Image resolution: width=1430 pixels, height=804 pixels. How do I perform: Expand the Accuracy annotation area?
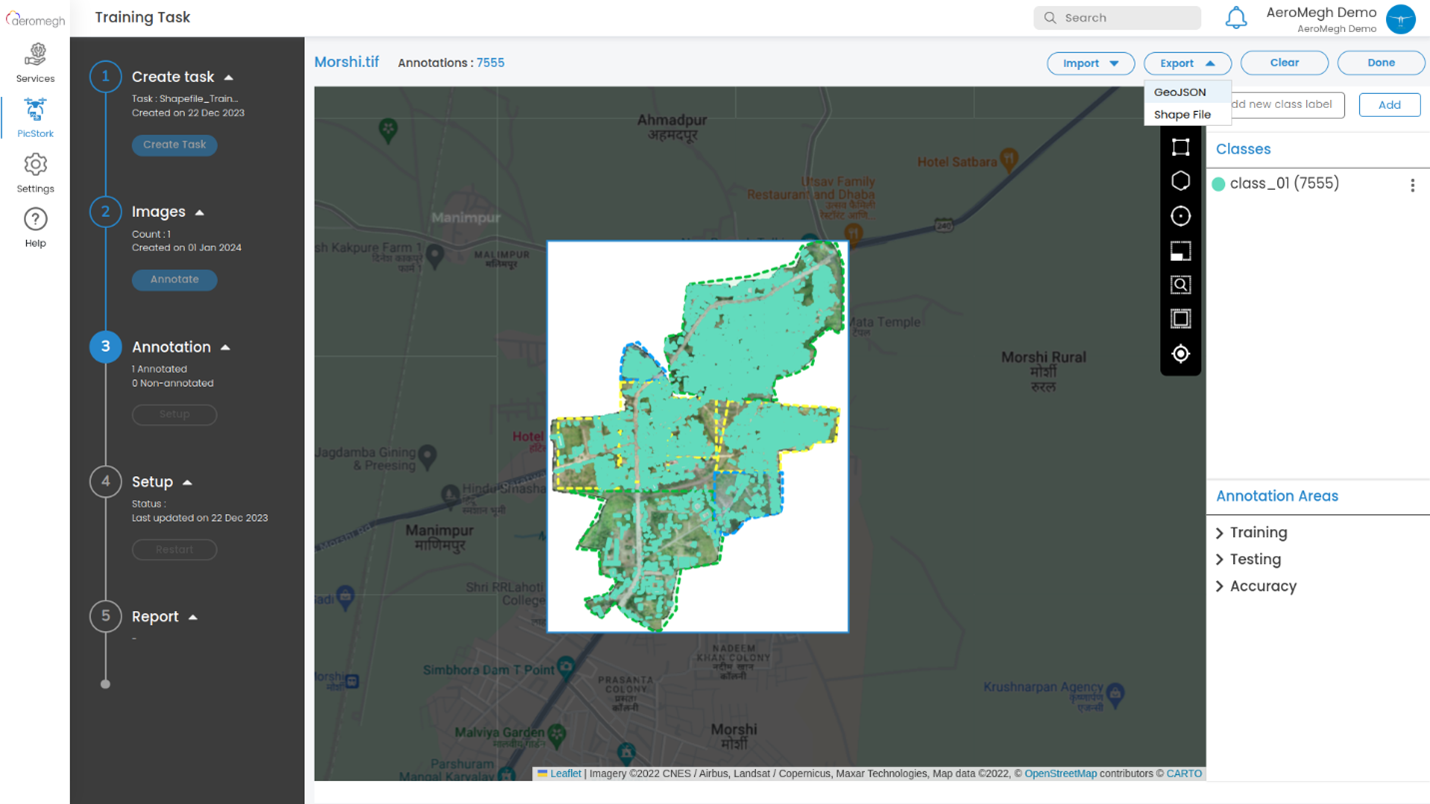click(1262, 587)
